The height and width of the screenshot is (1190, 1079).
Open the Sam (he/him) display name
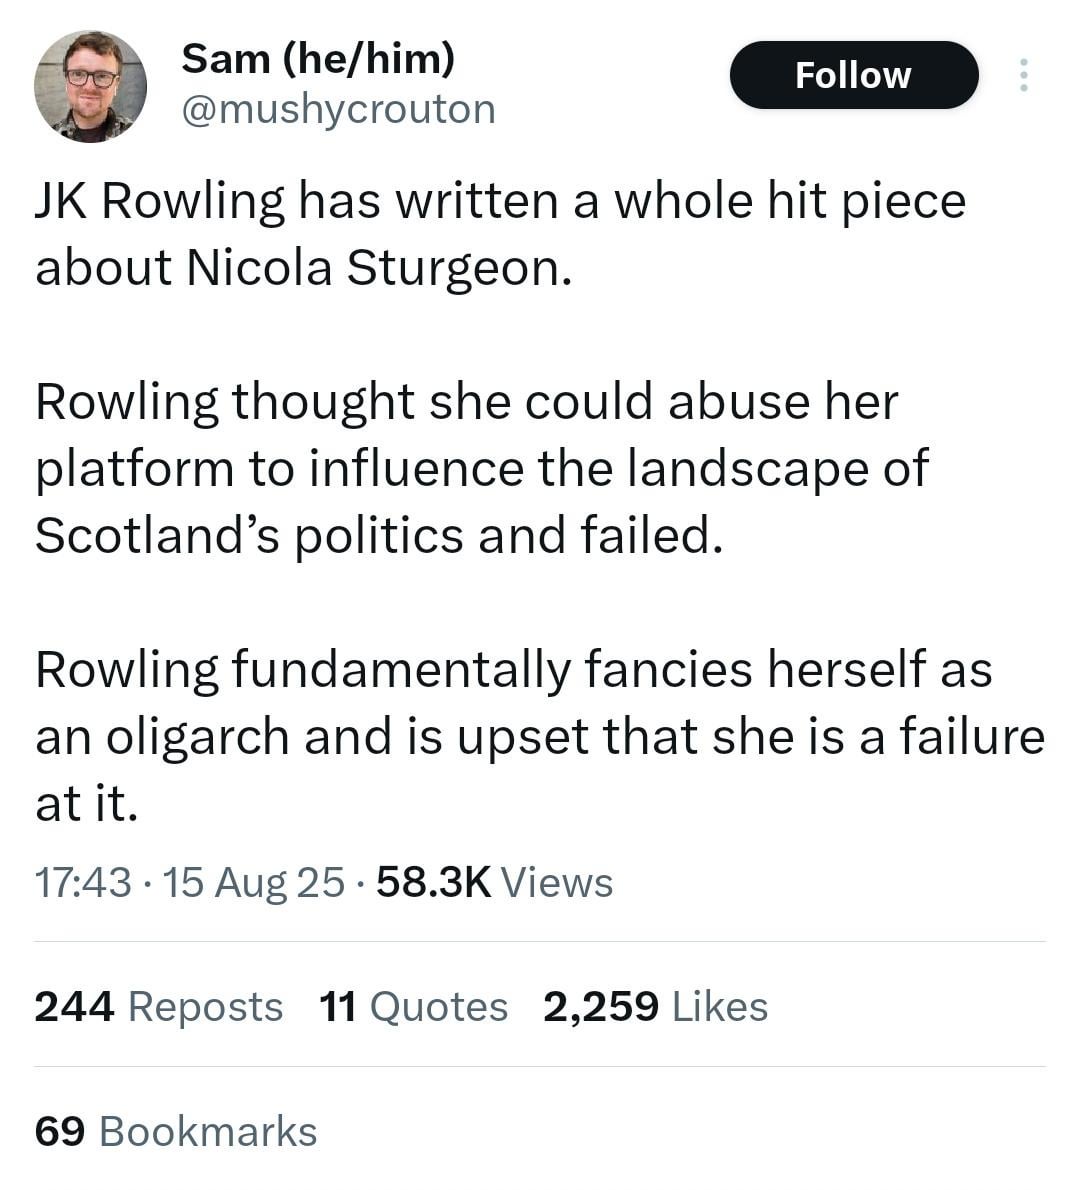click(318, 58)
